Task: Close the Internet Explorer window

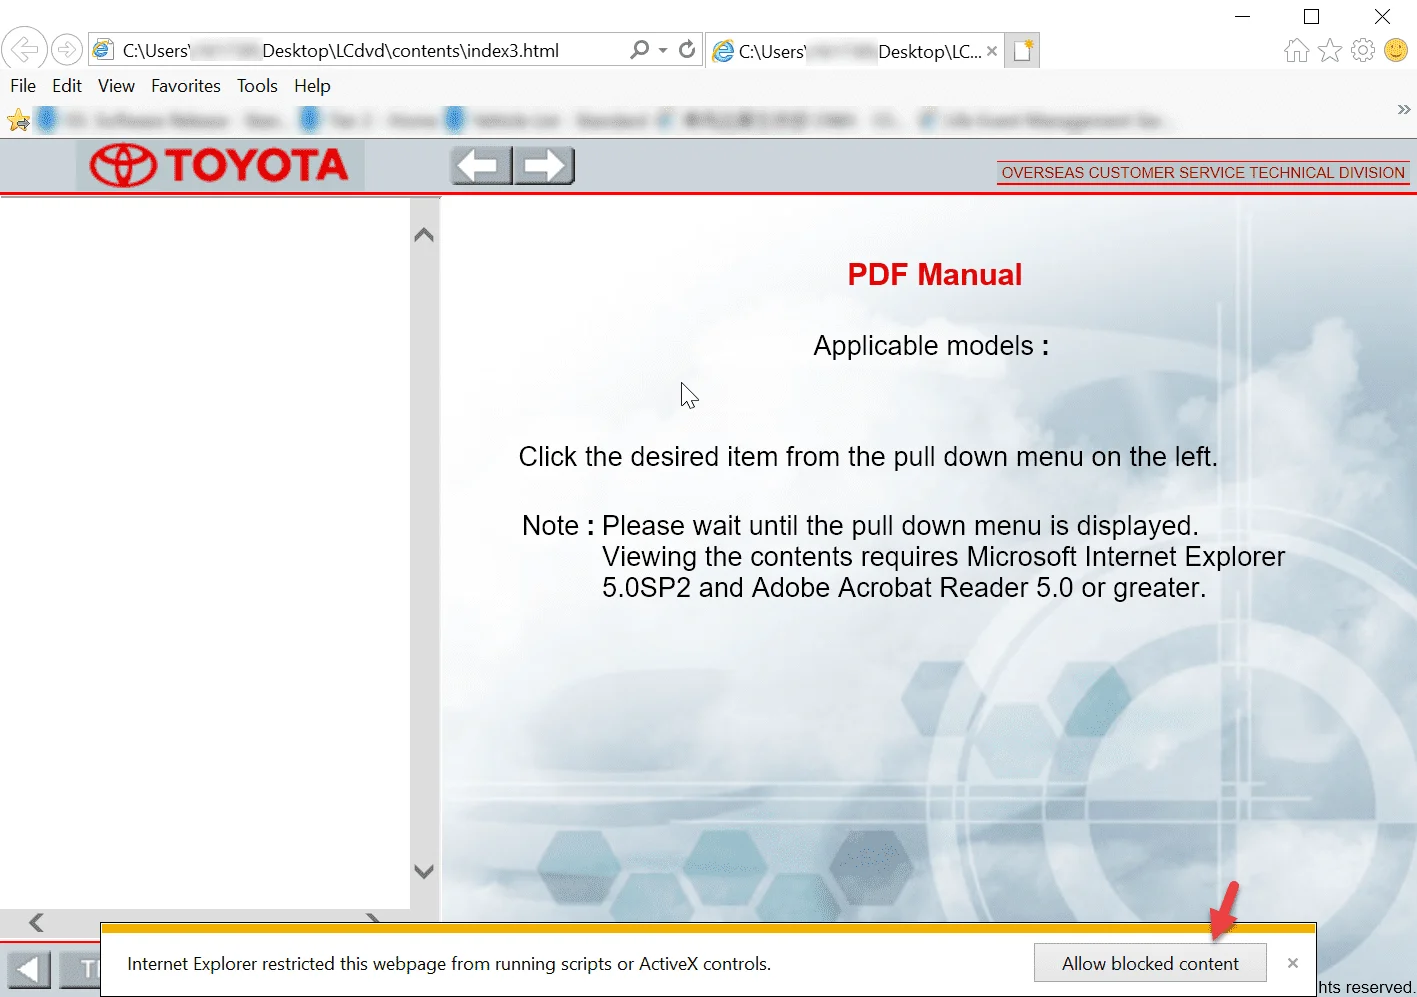Action: (1382, 17)
